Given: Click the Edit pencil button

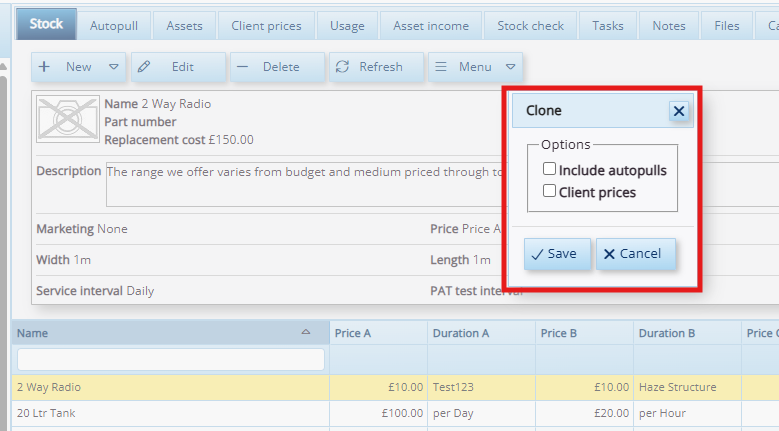Looking at the screenshot, I should (178, 67).
